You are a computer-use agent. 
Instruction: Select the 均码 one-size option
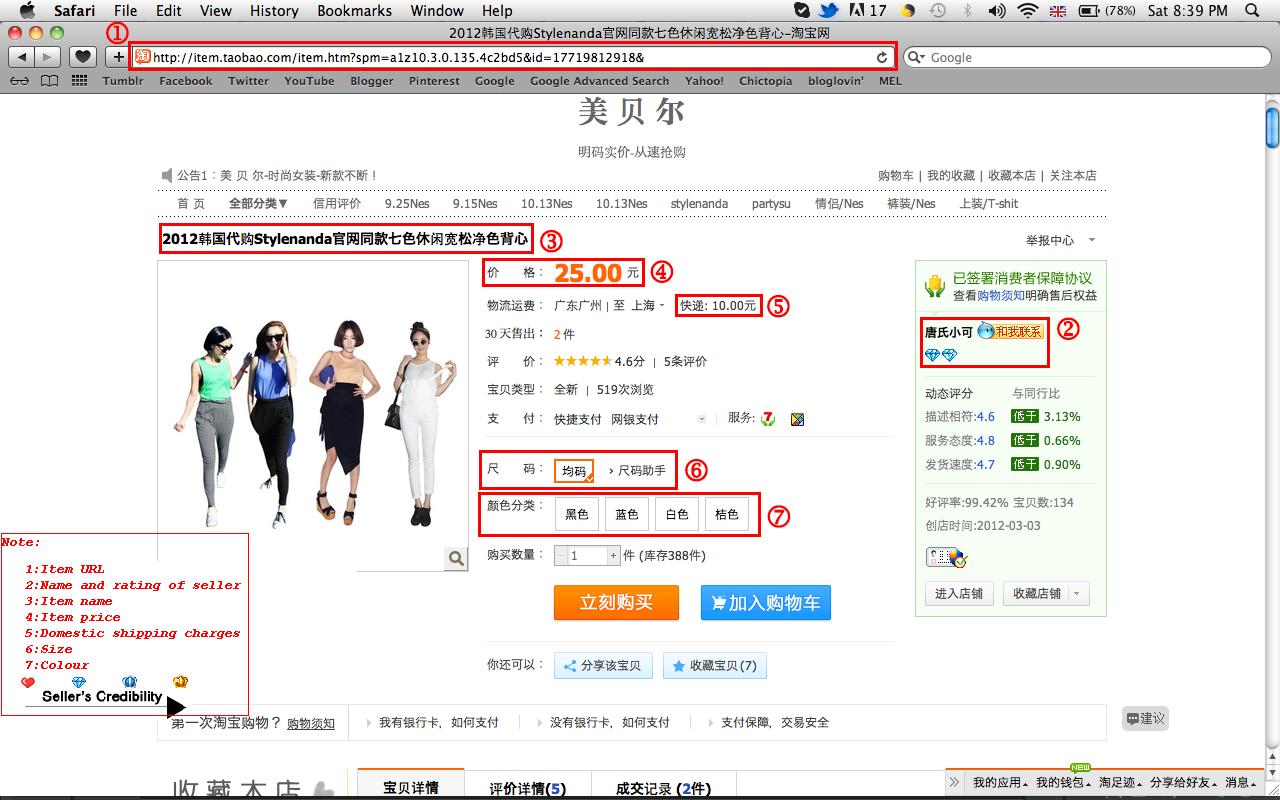click(x=573, y=468)
